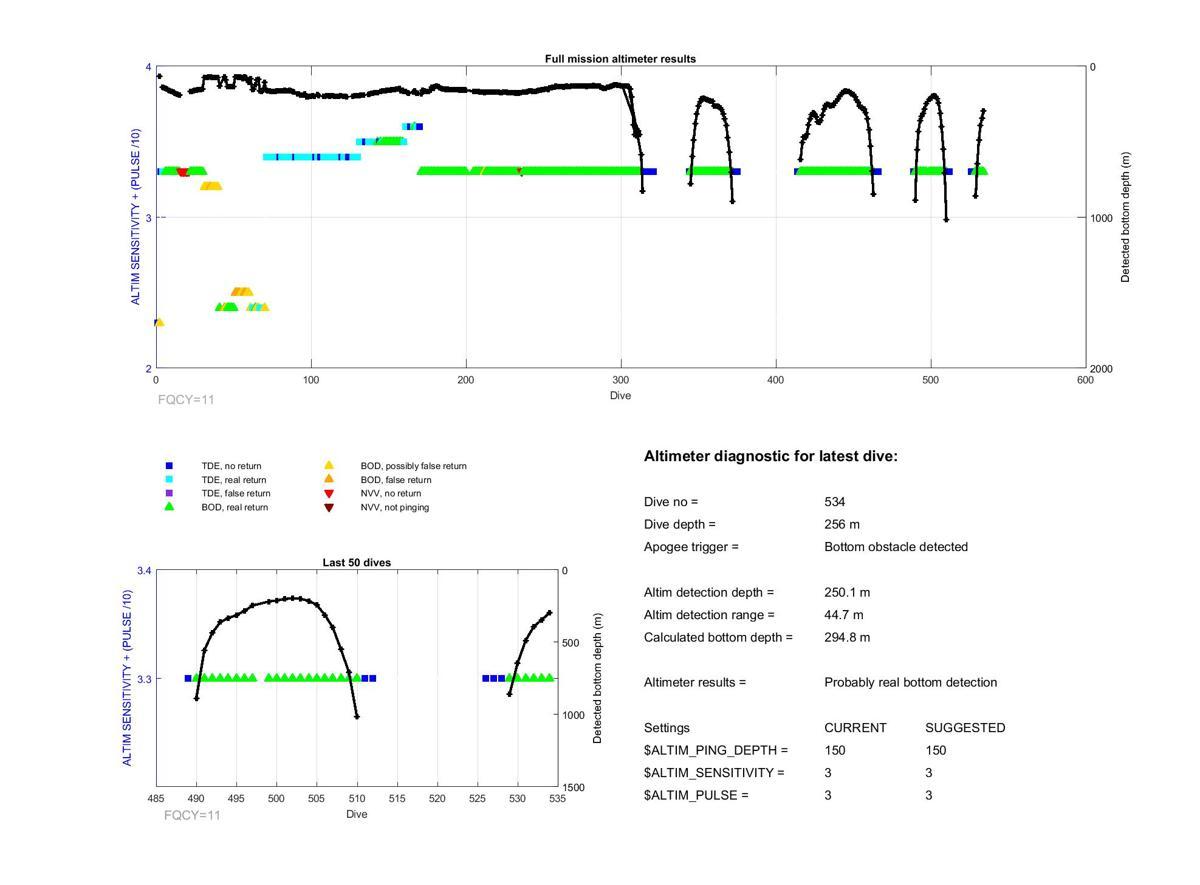The image size is (1200, 885).
Task: Click the 'Dive' x-axis label of full mission chart
Action: (x=620, y=396)
